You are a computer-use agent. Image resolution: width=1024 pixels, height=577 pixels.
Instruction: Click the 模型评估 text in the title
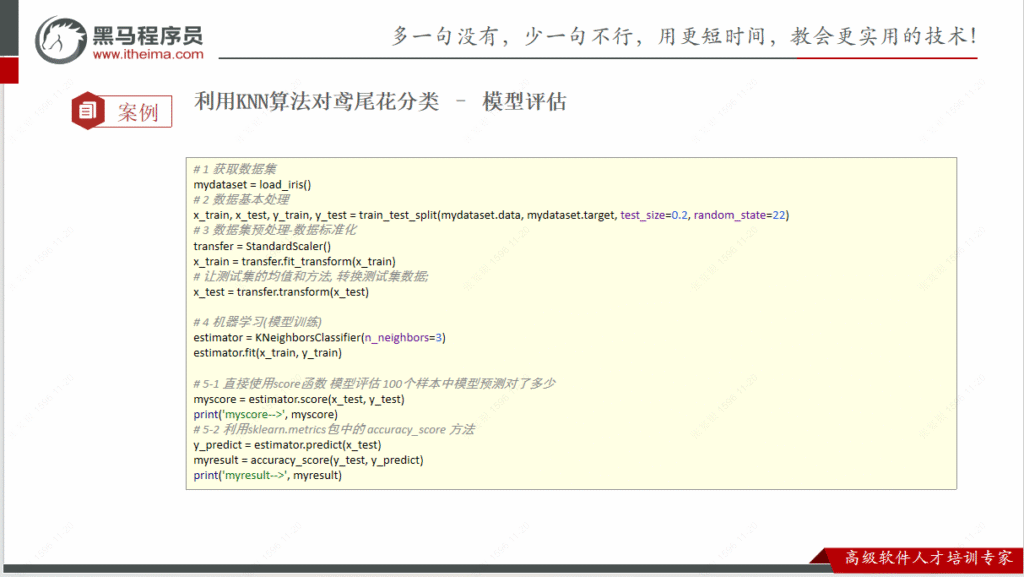[x=524, y=102]
